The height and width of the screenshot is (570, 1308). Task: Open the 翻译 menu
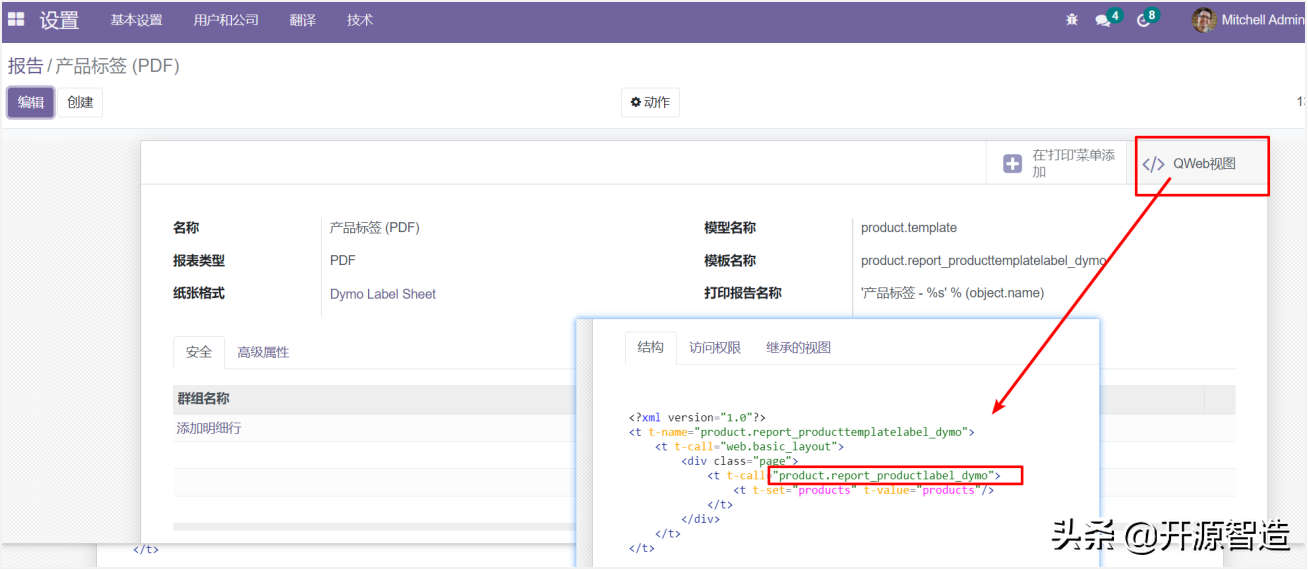[x=303, y=20]
